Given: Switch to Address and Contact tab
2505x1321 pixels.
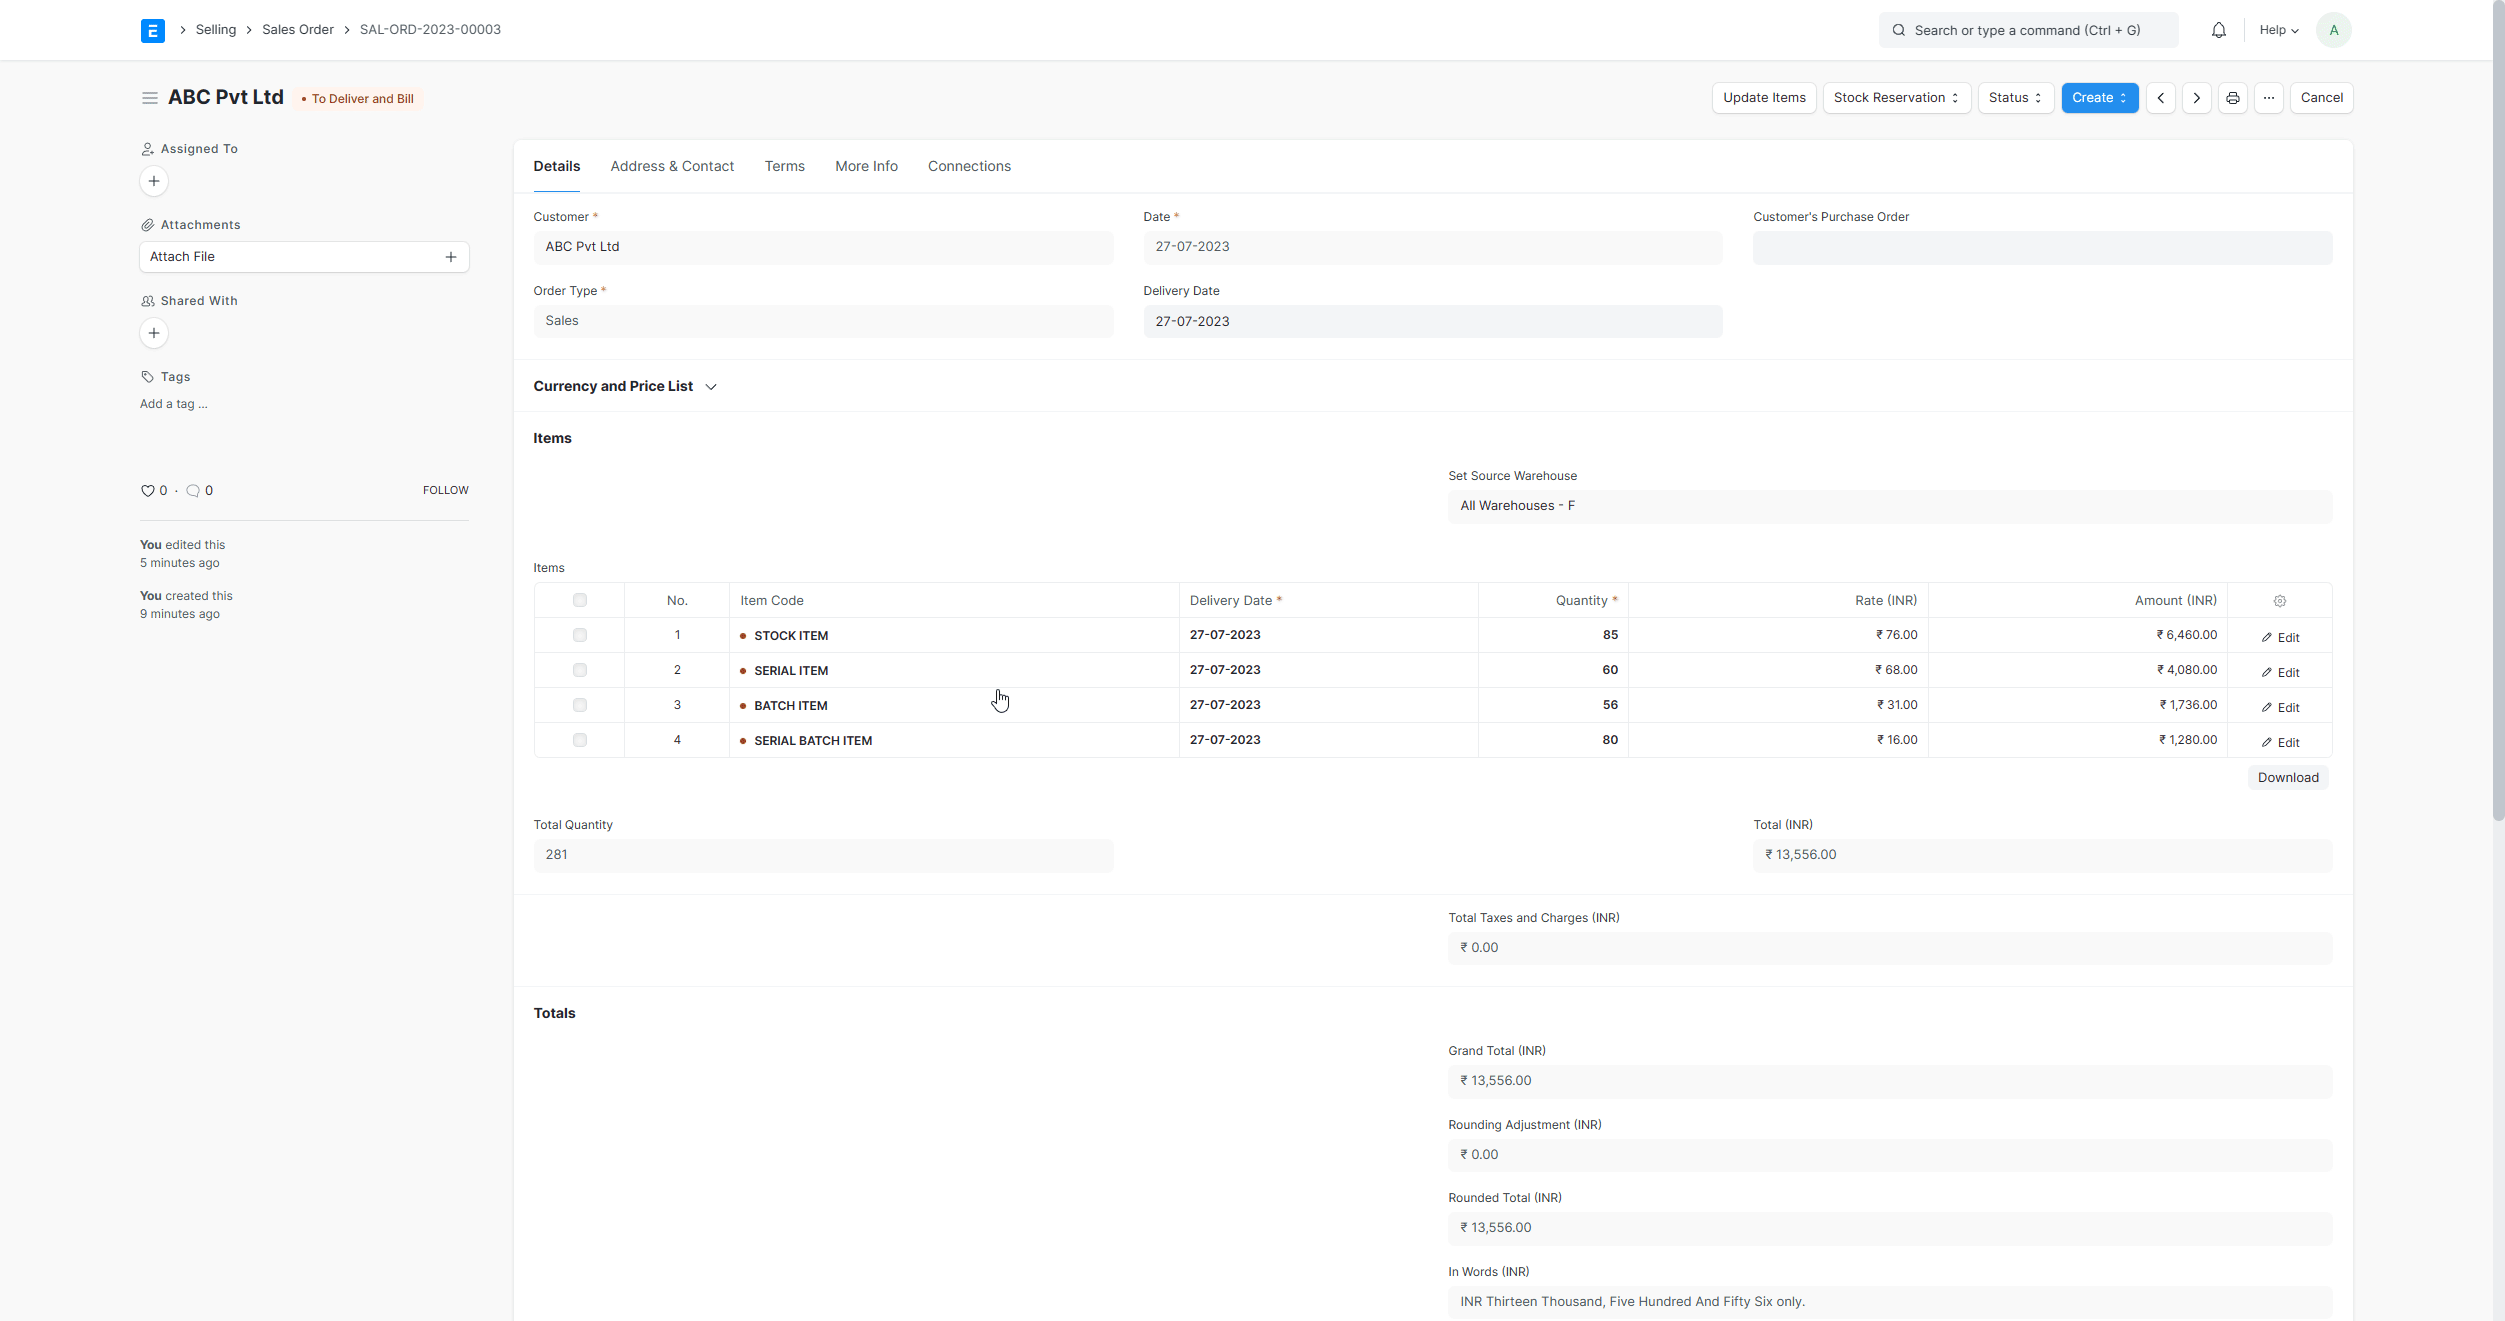Looking at the screenshot, I should click(x=671, y=166).
